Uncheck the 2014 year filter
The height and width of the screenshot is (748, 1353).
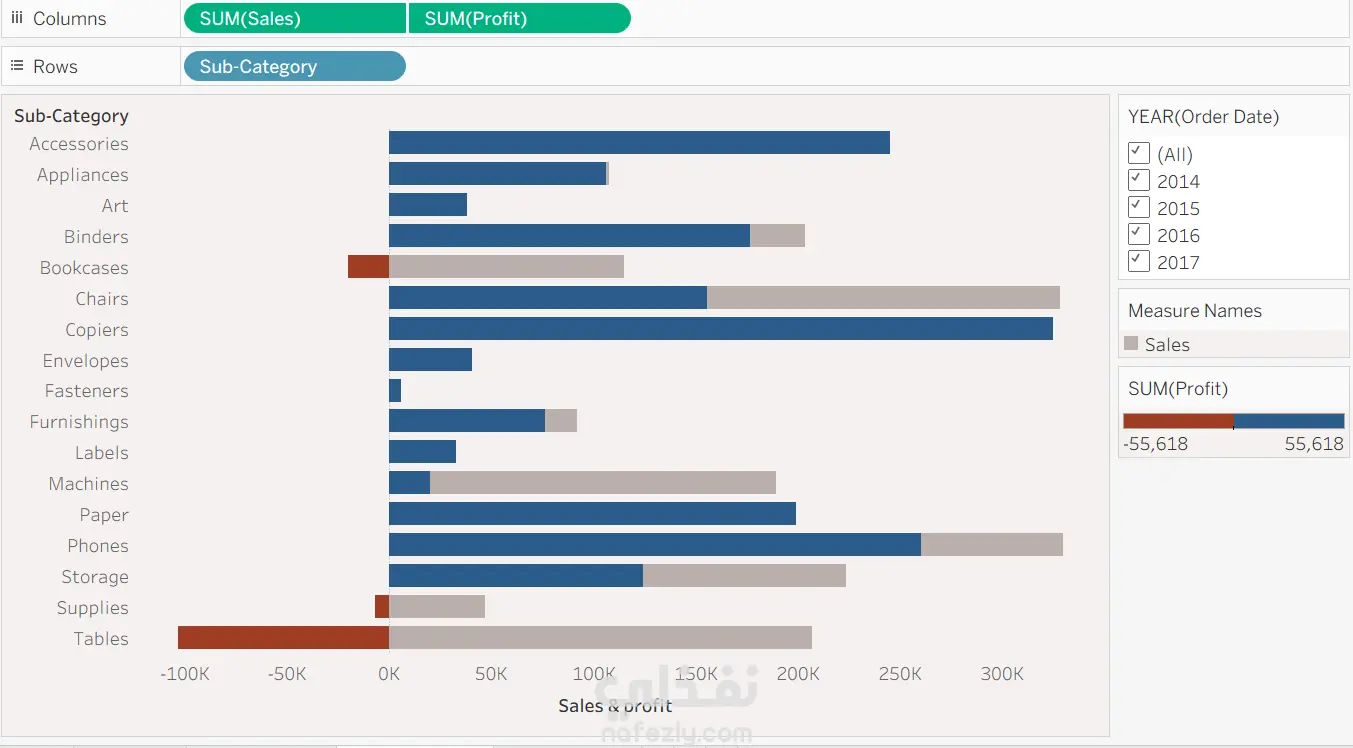pos(1138,180)
